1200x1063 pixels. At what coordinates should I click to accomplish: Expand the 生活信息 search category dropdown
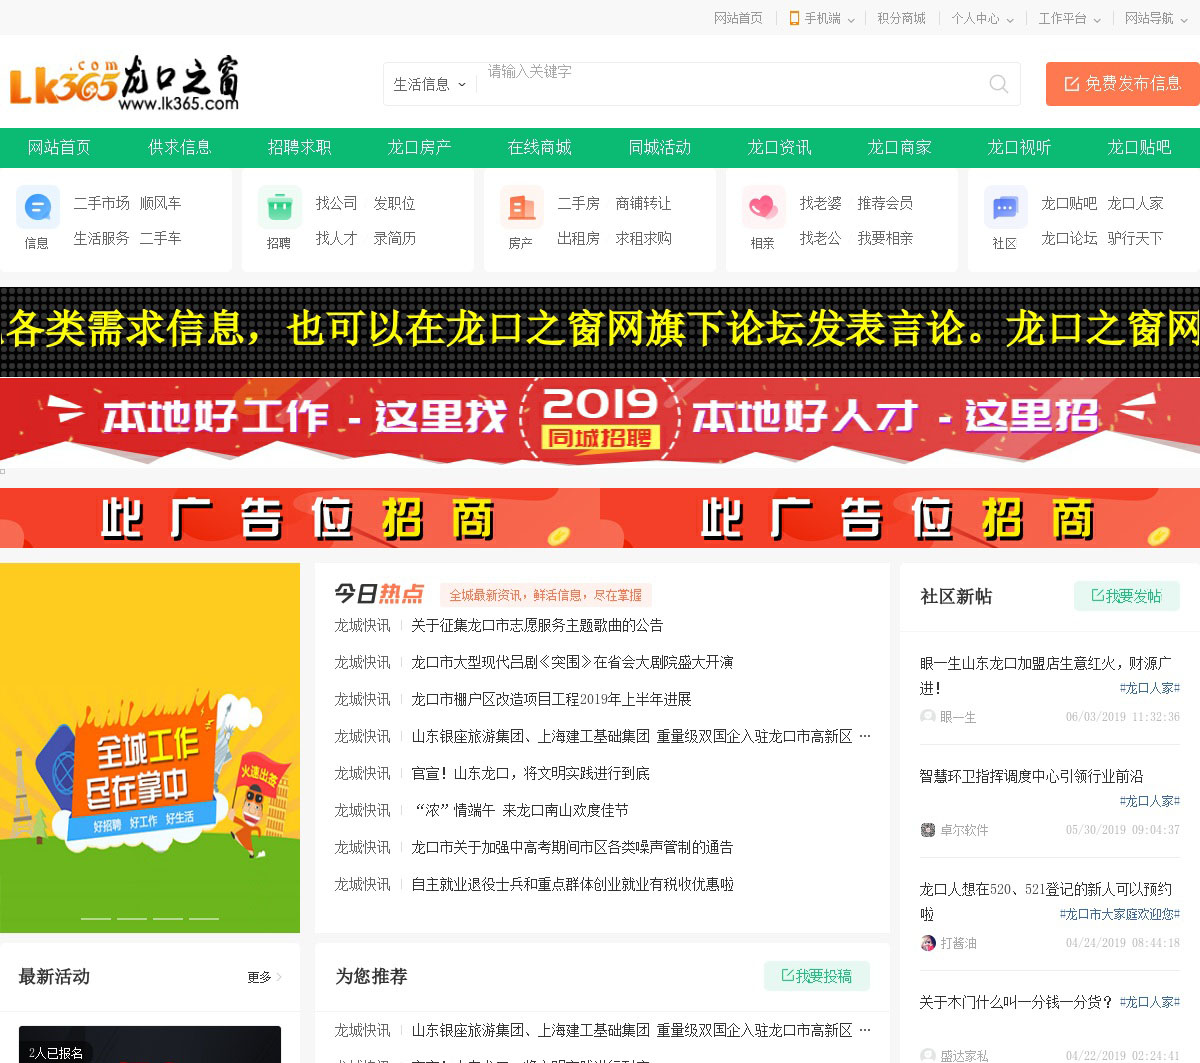click(430, 85)
